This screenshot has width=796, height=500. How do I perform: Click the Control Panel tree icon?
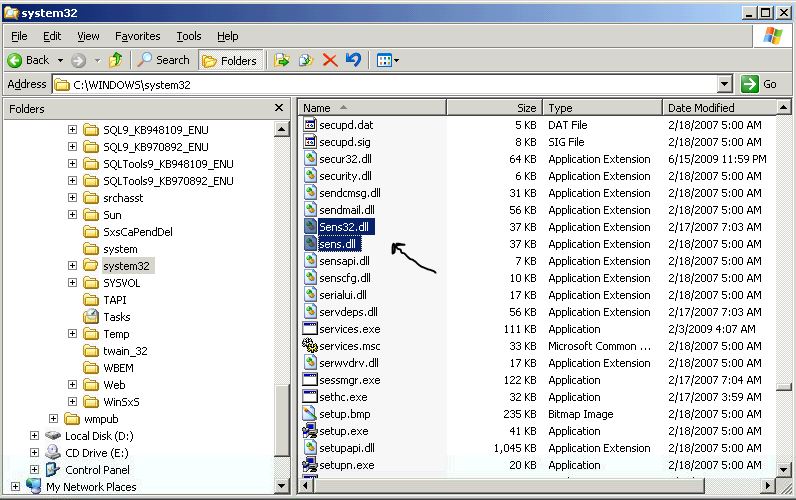pos(52,470)
